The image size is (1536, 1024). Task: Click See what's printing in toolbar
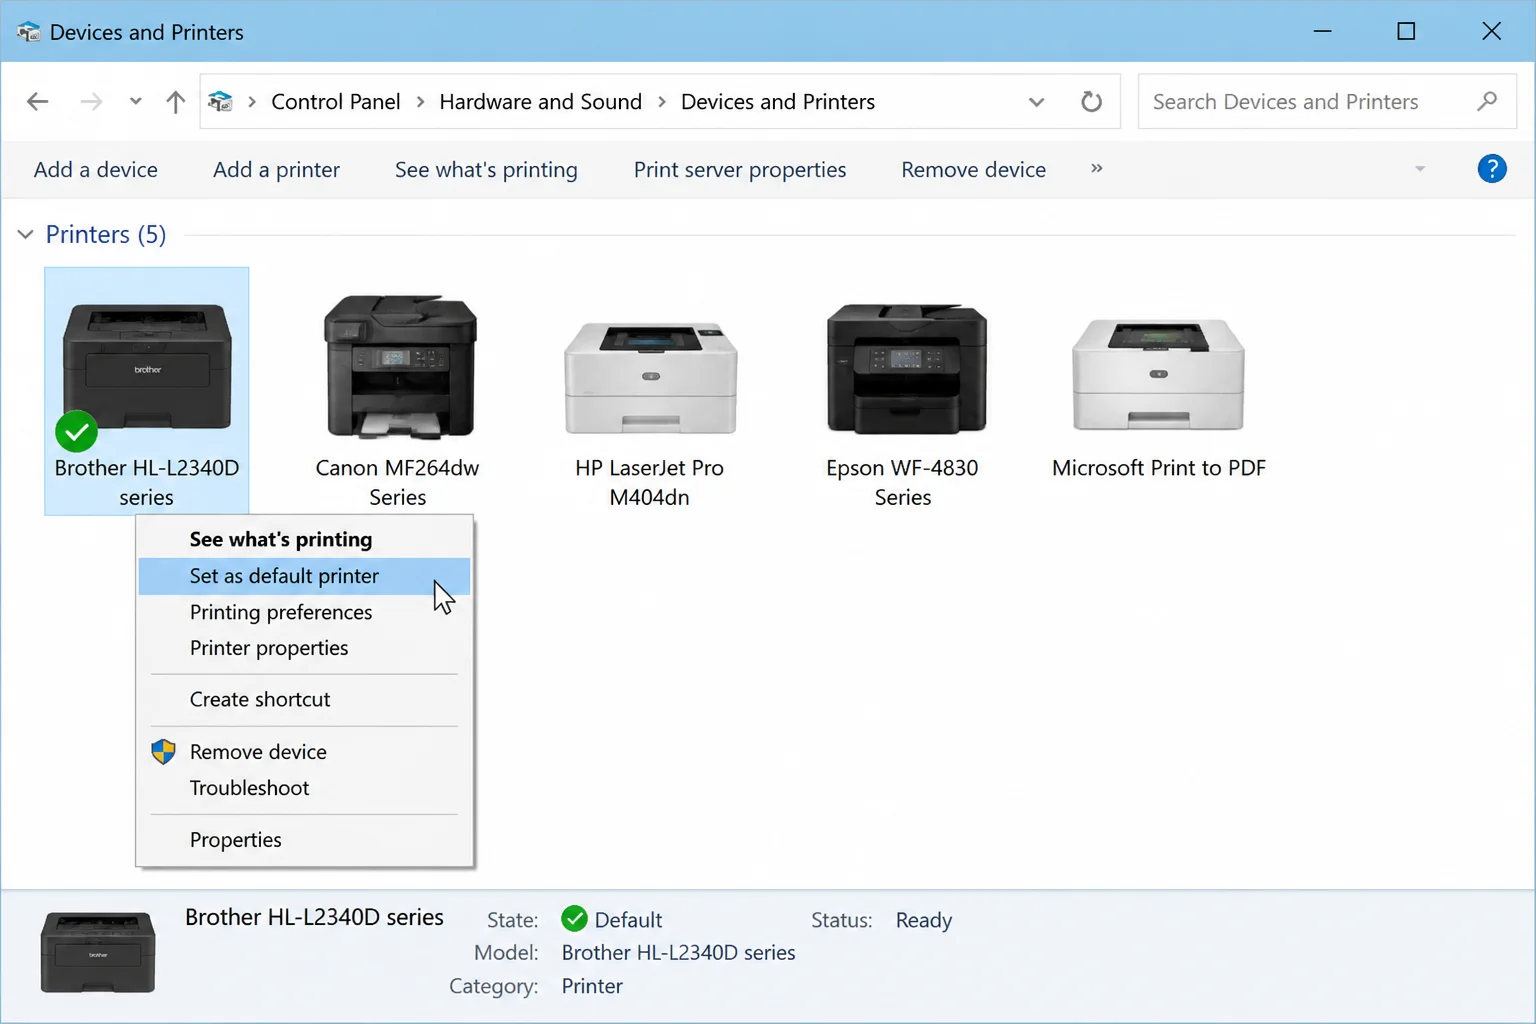486,169
